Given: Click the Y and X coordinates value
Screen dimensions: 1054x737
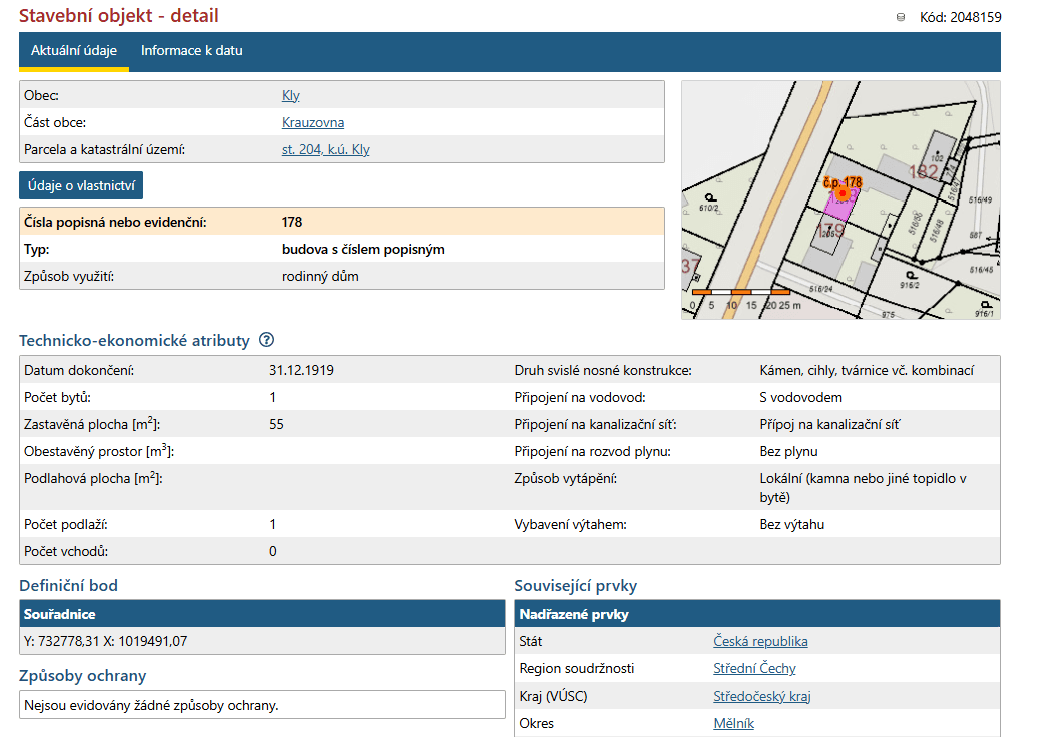Looking at the screenshot, I should (x=105, y=642).
